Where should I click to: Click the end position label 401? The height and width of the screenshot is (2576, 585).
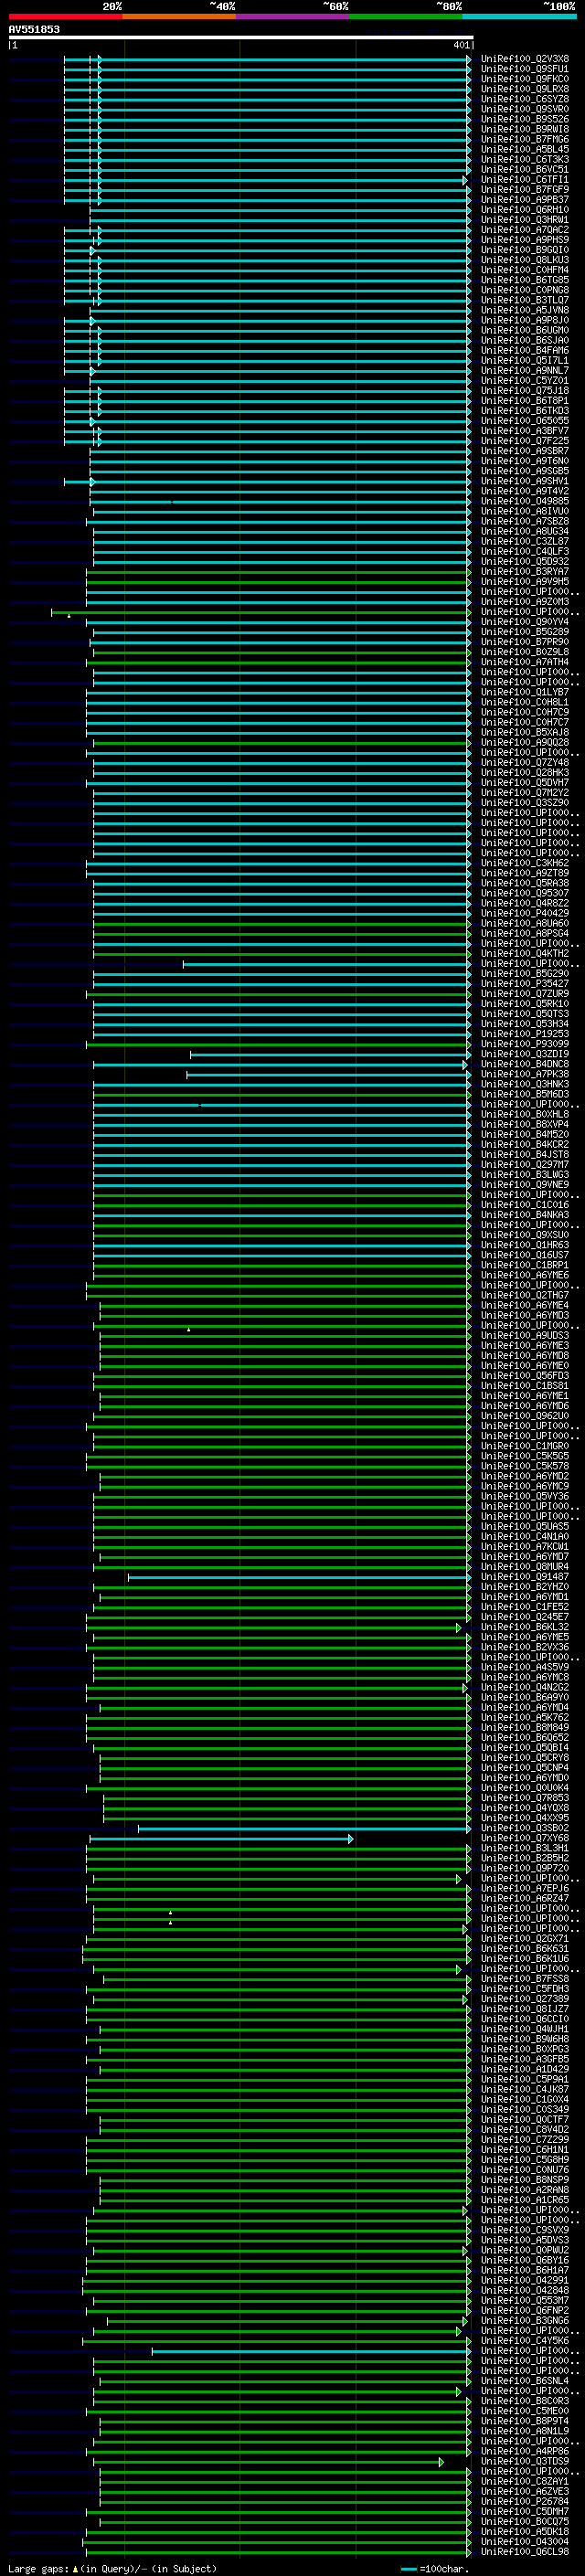461,45
